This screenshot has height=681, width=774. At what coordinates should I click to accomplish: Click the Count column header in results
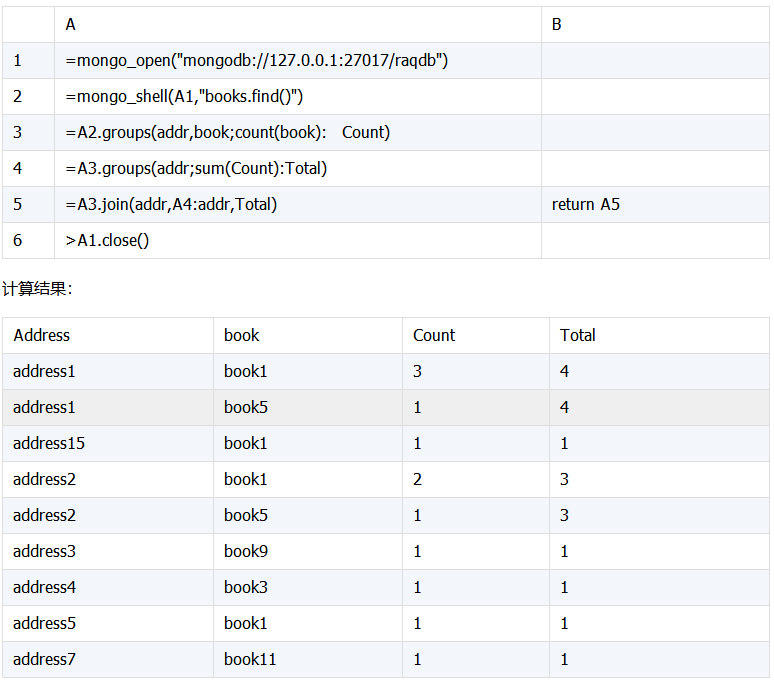tap(434, 336)
